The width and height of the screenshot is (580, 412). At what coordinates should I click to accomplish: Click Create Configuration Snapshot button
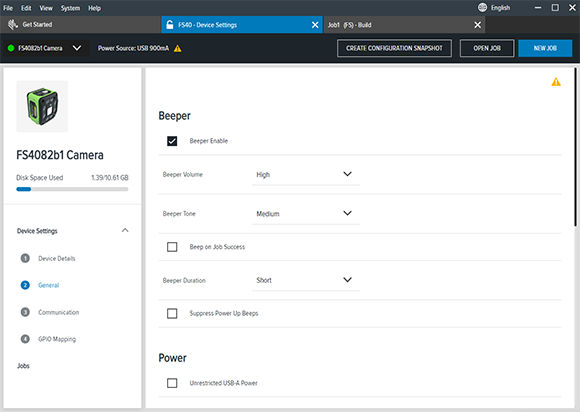(x=394, y=48)
